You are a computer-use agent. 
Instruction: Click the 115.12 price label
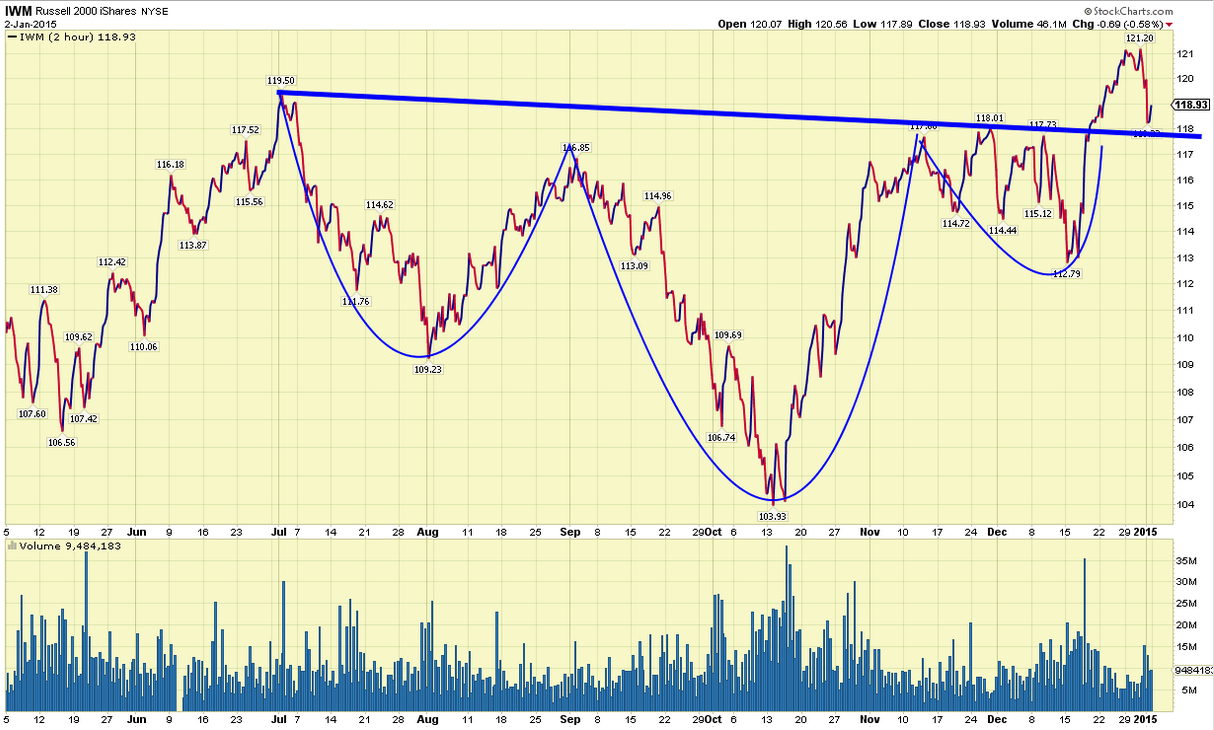coord(1038,214)
